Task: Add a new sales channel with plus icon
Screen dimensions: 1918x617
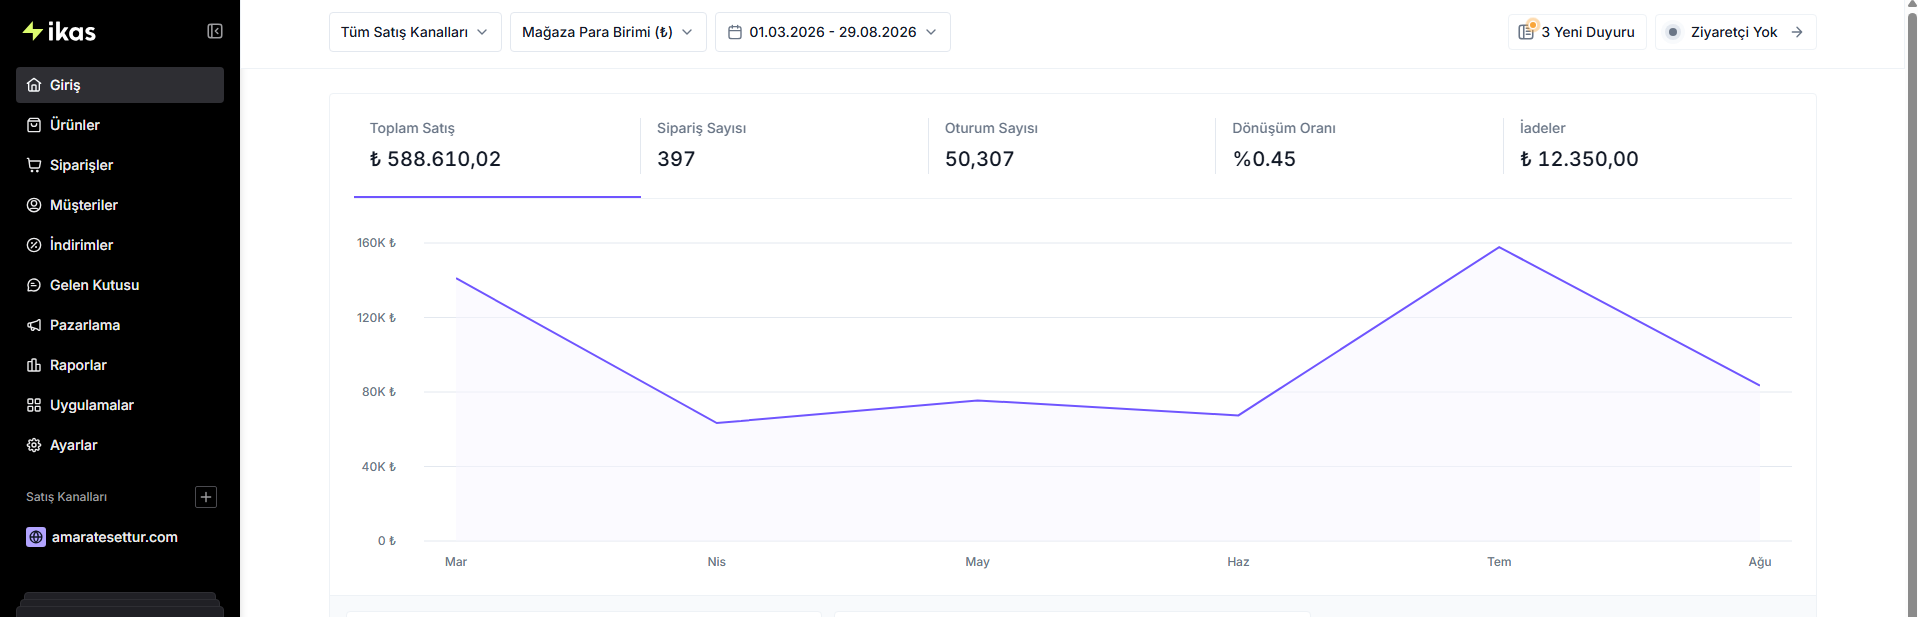Action: pos(206,497)
